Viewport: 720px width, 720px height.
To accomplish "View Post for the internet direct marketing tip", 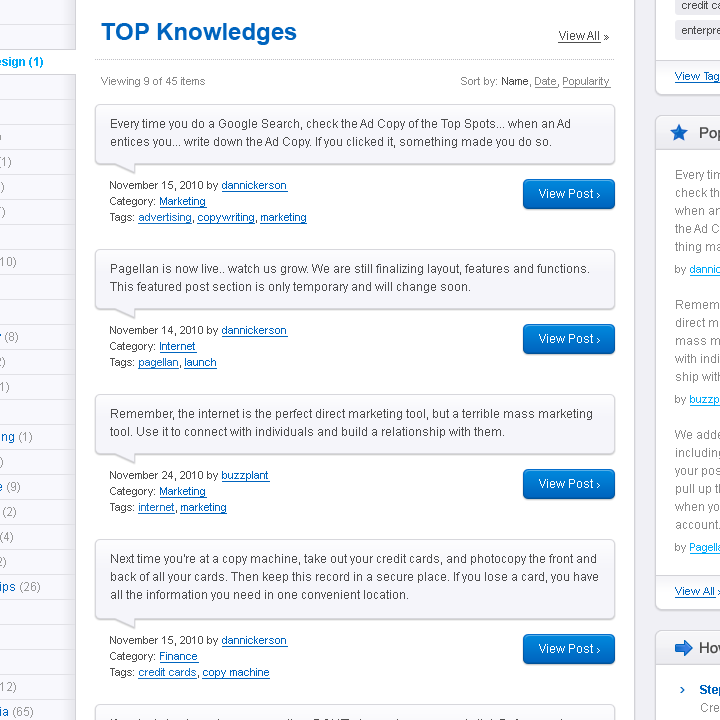I will [568, 484].
